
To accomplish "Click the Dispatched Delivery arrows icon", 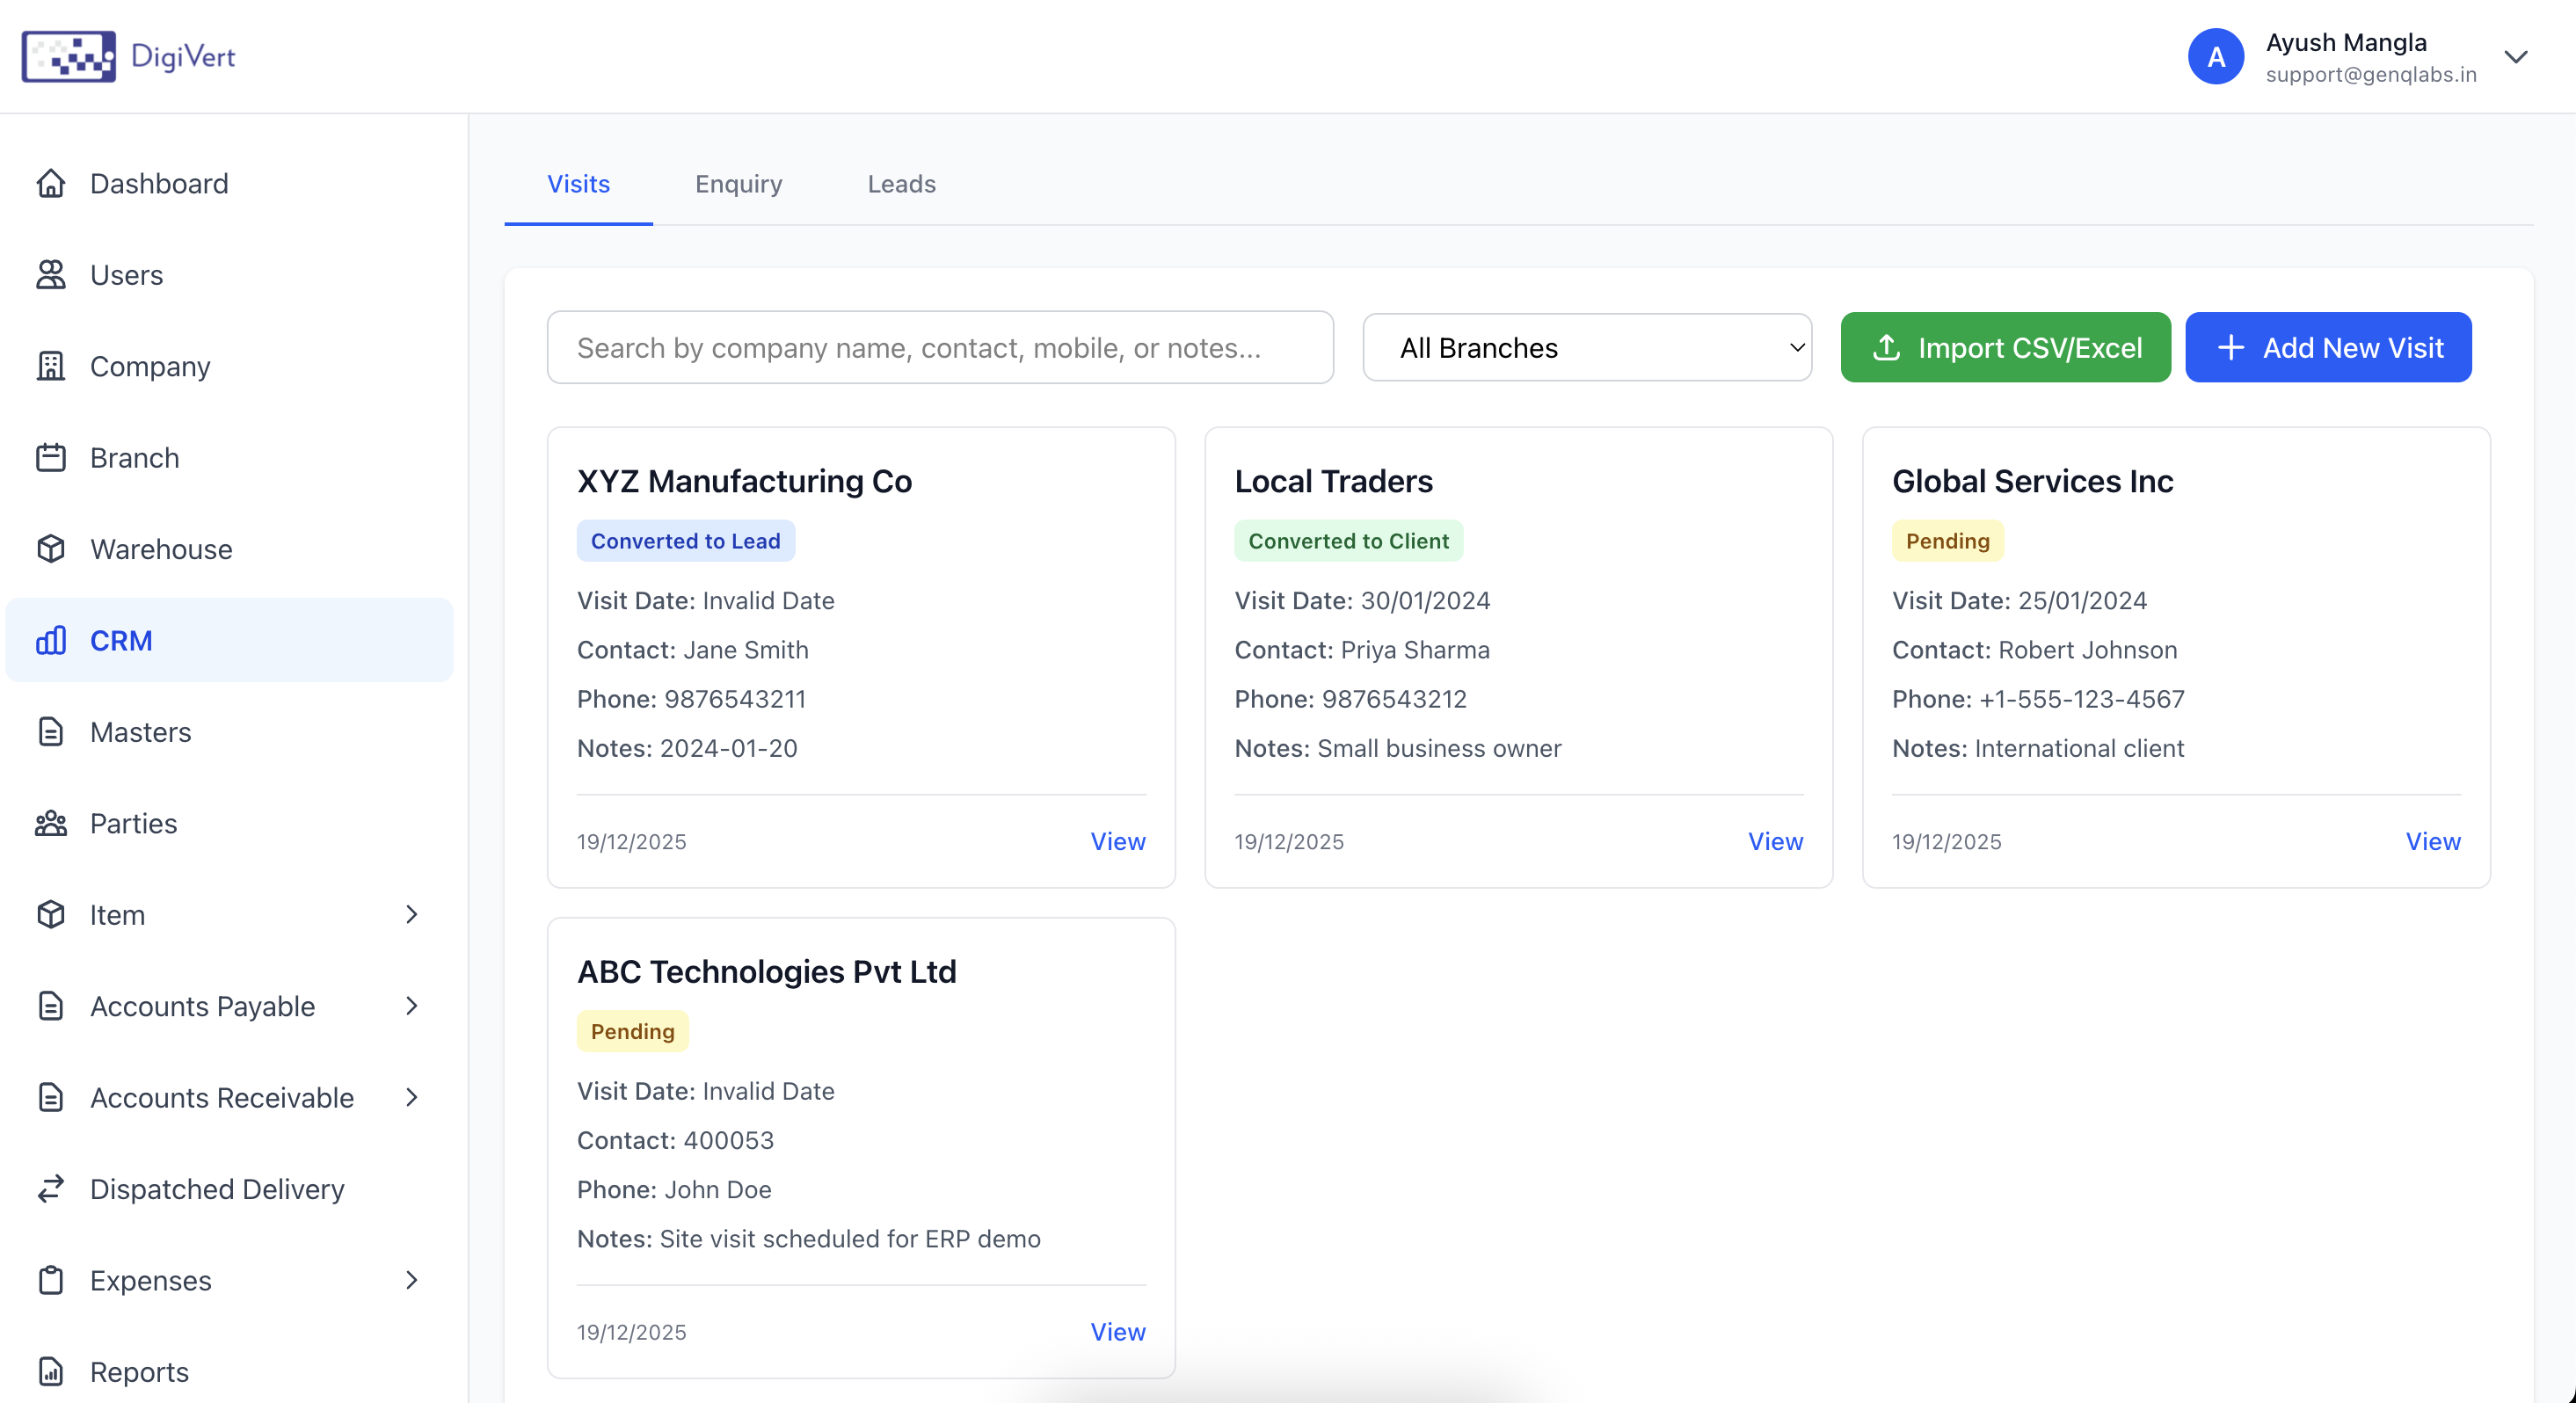I will 51,1189.
